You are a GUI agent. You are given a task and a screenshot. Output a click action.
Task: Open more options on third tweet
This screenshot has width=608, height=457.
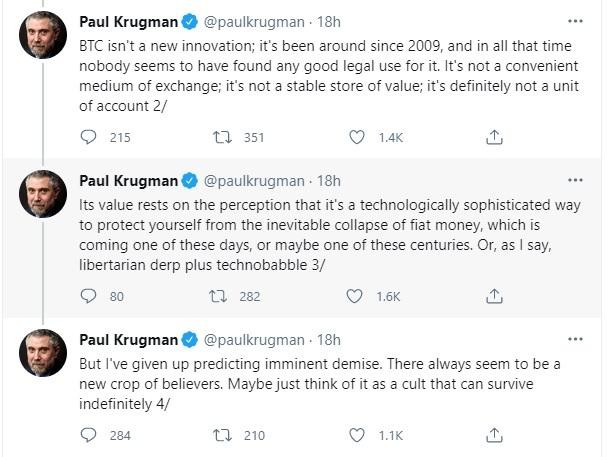point(574,340)
